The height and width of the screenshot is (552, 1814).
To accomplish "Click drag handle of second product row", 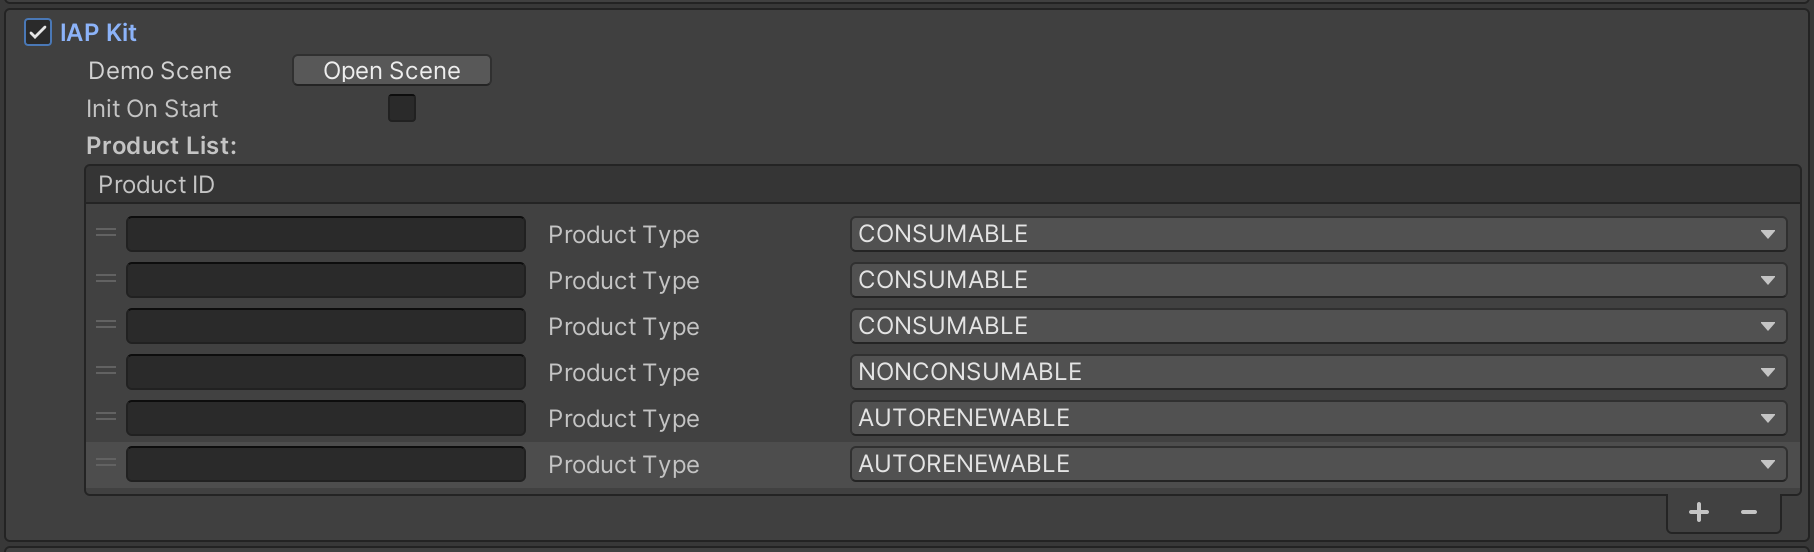I will [106, 279].
